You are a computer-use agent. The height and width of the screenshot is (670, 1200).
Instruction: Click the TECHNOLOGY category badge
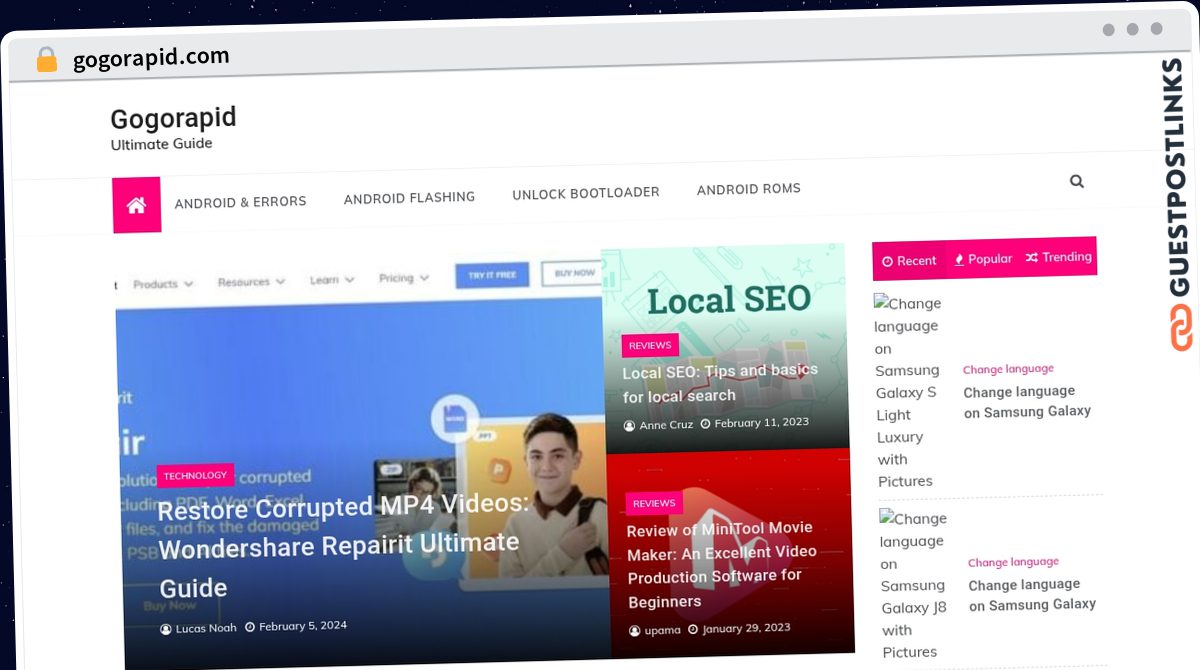click(x=195, y=476)
